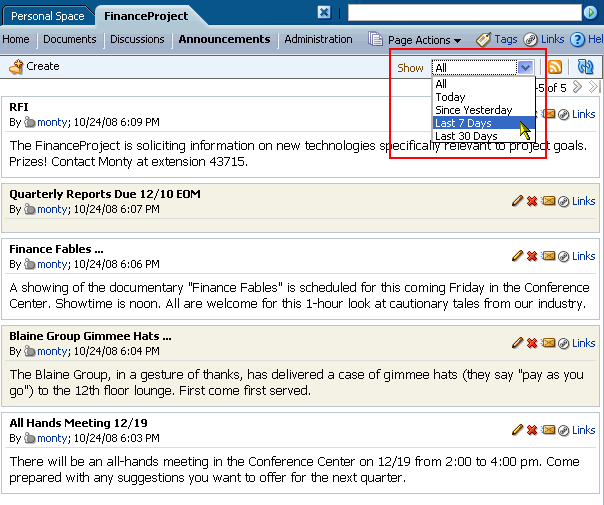Delete the Quarterly Reports Due announcement
604x505 pixels.
coord(532,201)
